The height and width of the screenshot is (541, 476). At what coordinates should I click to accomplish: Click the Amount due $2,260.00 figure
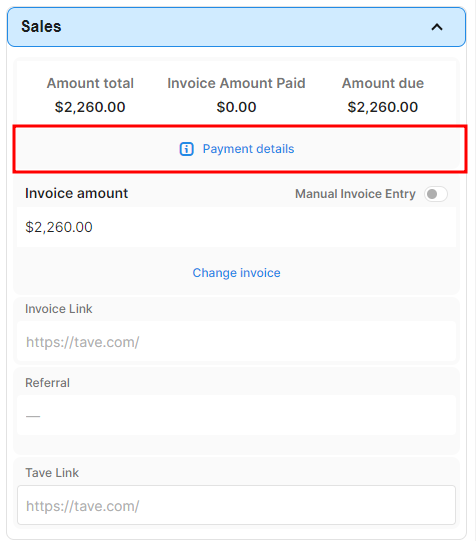click(383, 107)
